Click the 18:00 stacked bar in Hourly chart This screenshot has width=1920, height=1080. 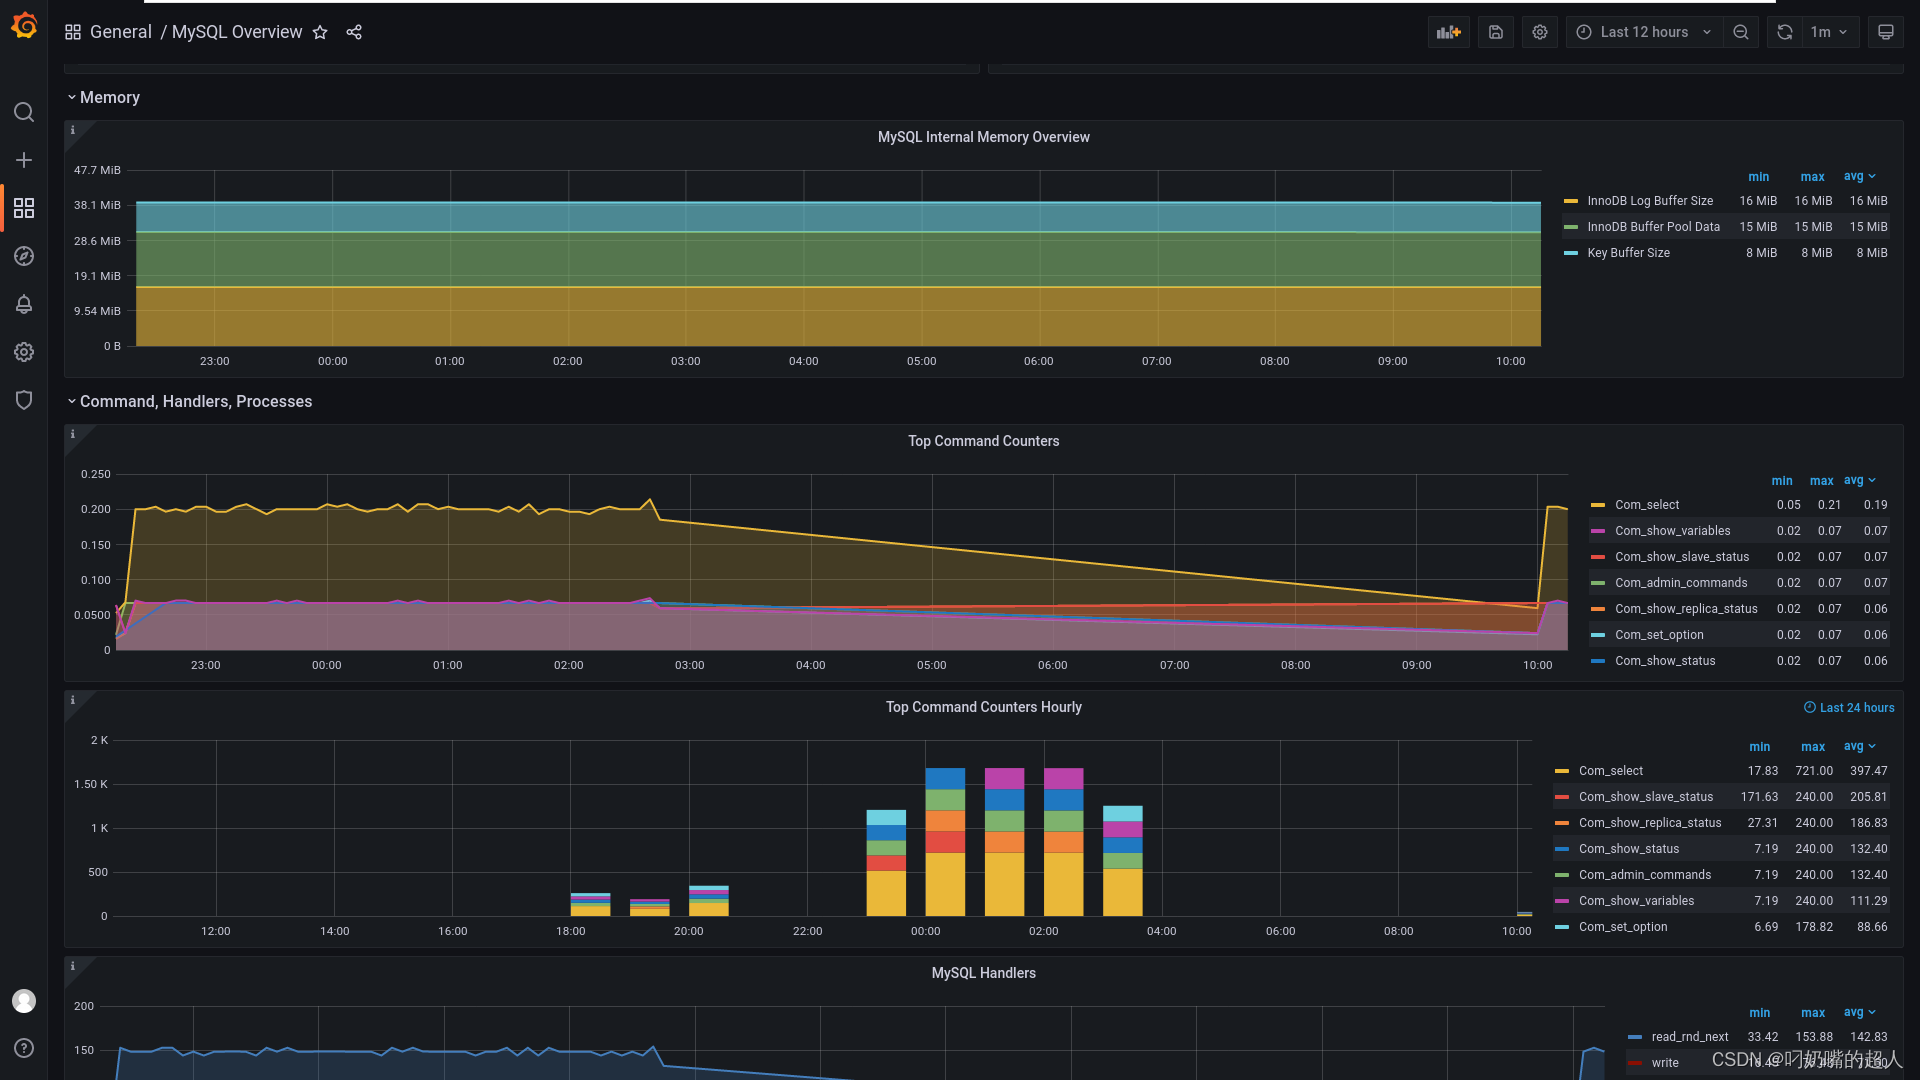pos(590,905)
